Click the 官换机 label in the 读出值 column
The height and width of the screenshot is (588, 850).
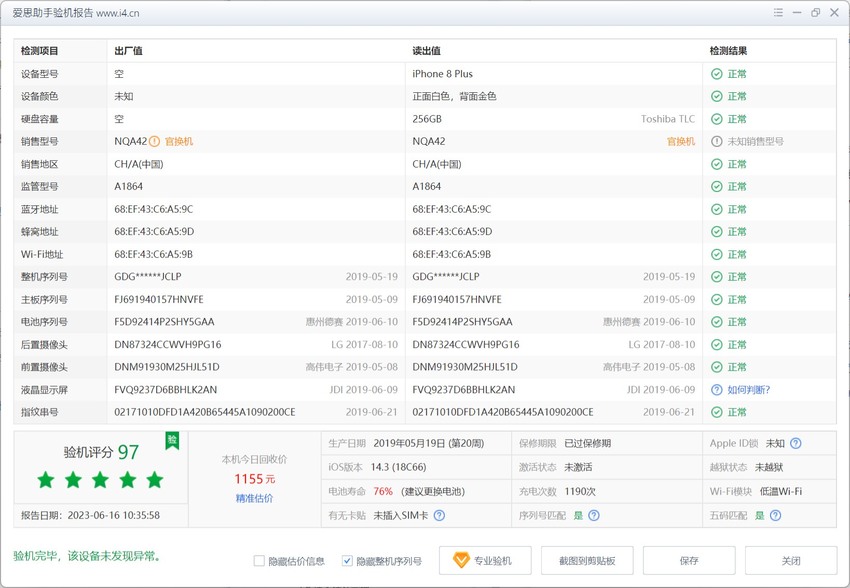[681, 141]
